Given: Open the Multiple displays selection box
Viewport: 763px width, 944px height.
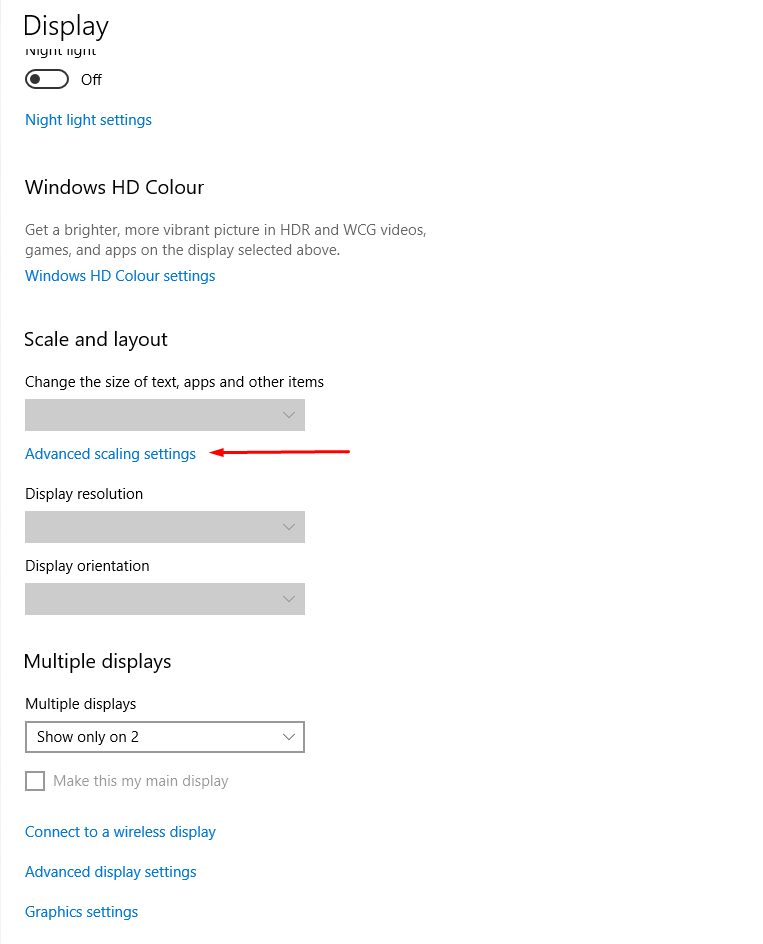Looking at the screenshot, I should pos(165,737).
